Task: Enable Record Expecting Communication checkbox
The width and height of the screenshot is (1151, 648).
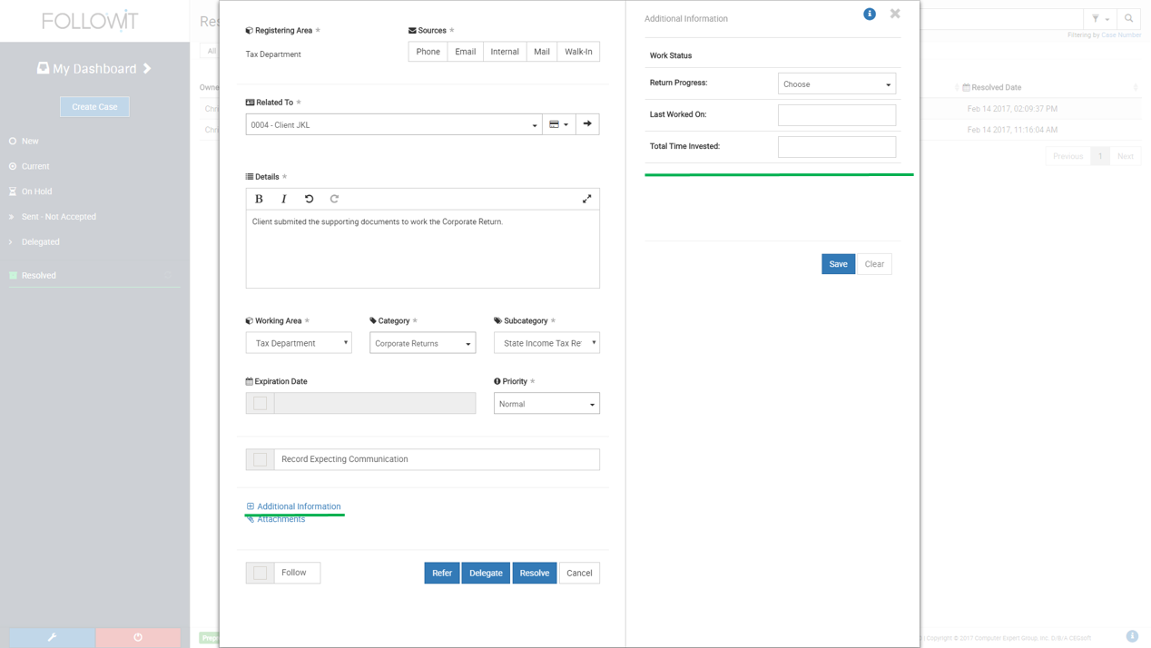Action: pyautogui.click(x=260, y=459)
